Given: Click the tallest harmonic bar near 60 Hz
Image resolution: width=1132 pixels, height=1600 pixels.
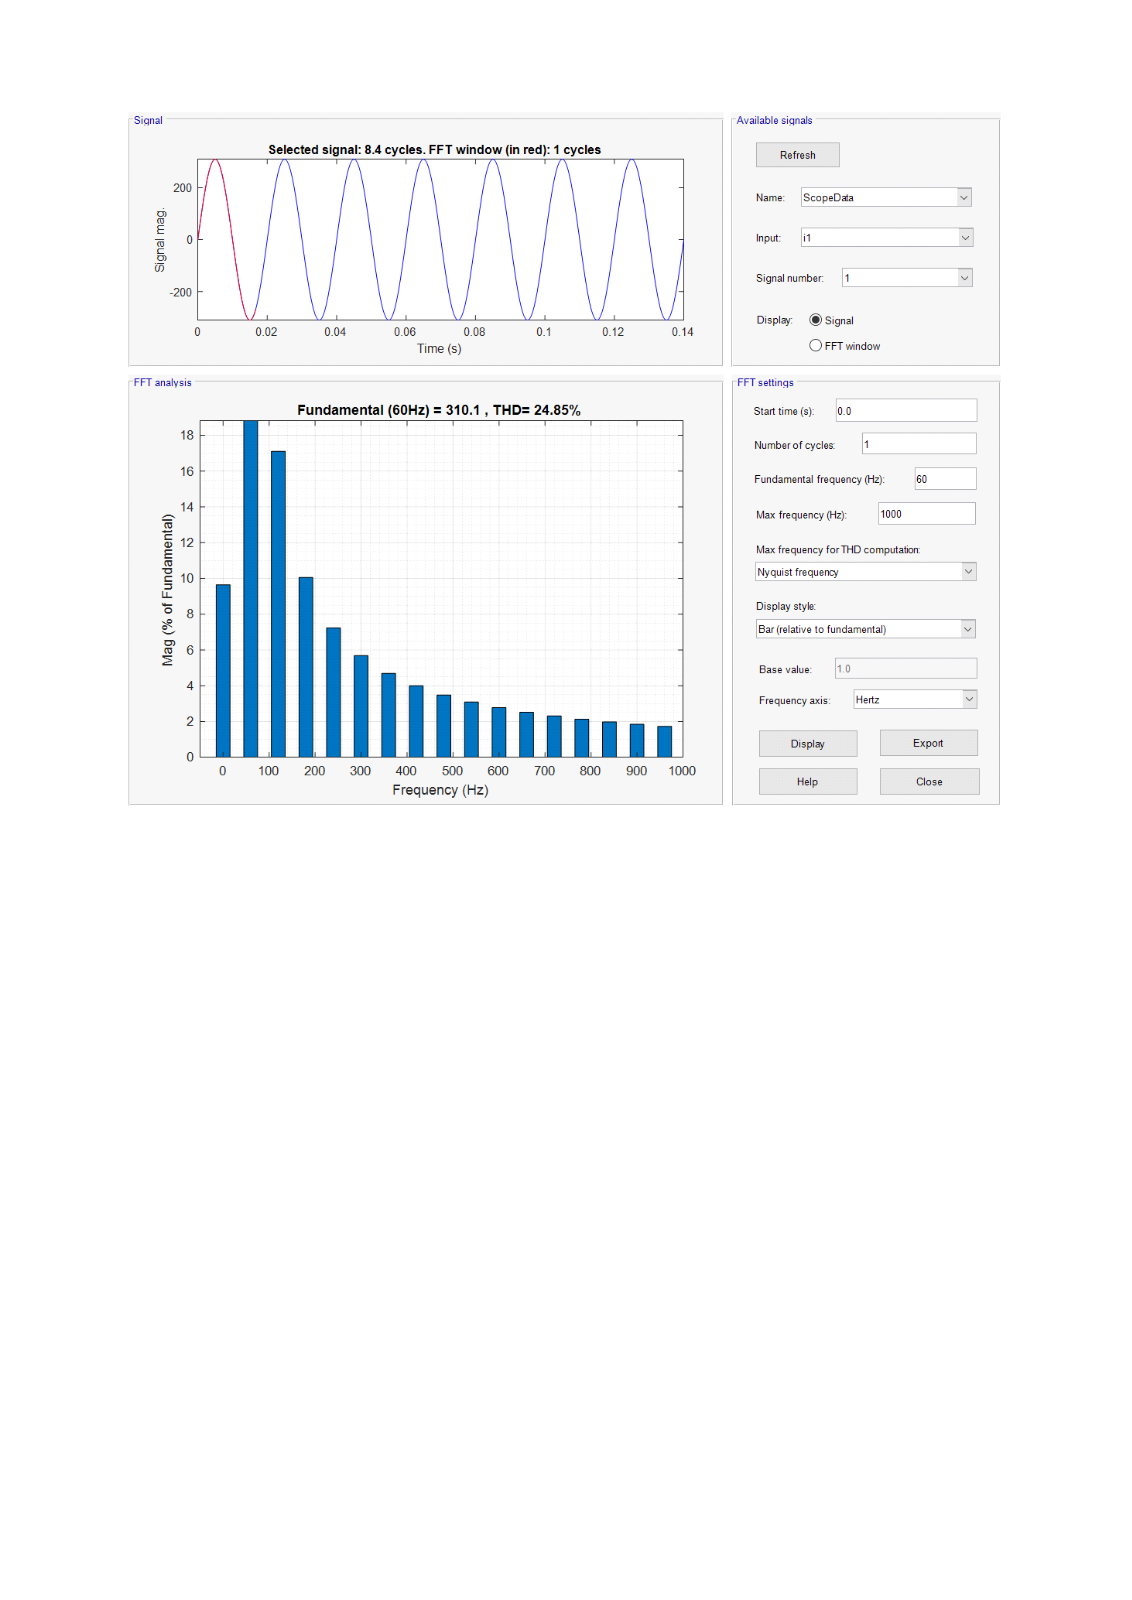Looking at the screenshot, I should click(x=251, y=588).
